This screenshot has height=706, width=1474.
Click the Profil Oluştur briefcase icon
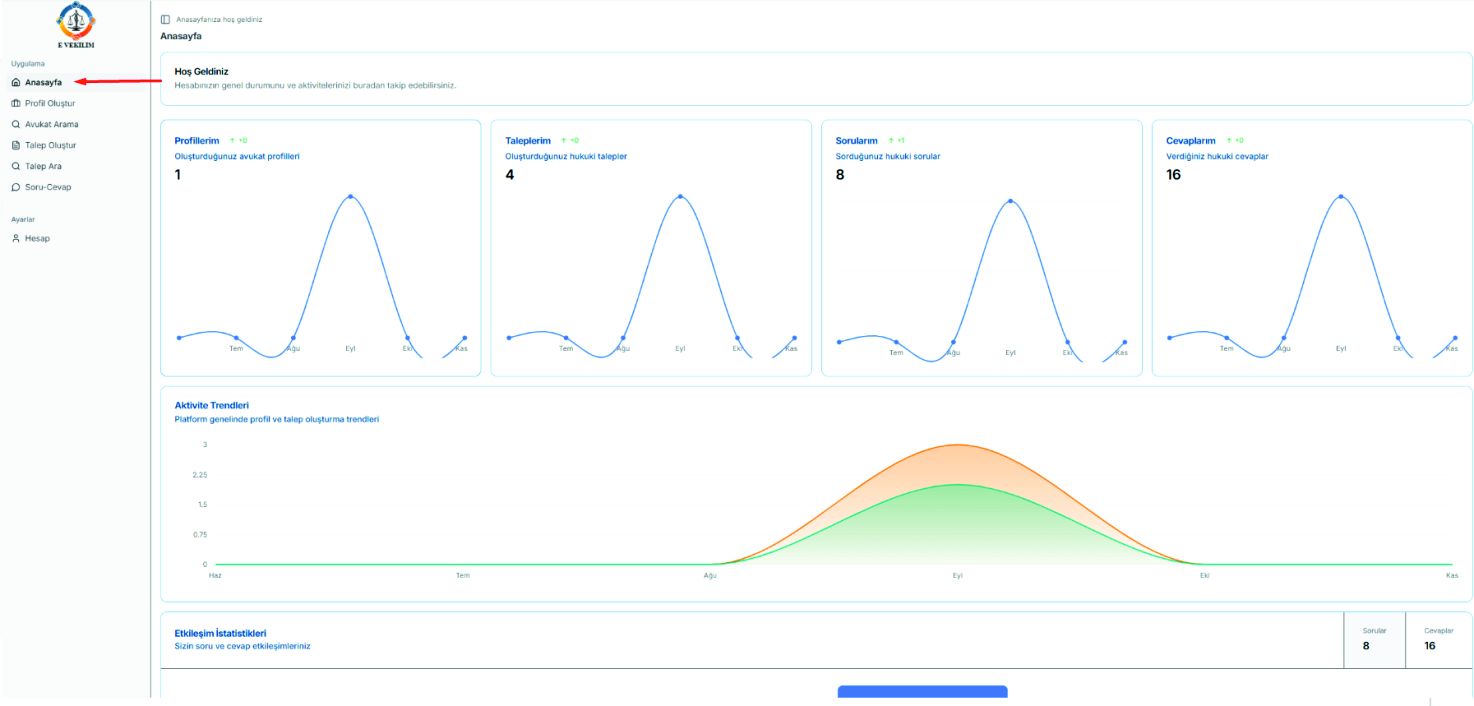pos(16,103)
